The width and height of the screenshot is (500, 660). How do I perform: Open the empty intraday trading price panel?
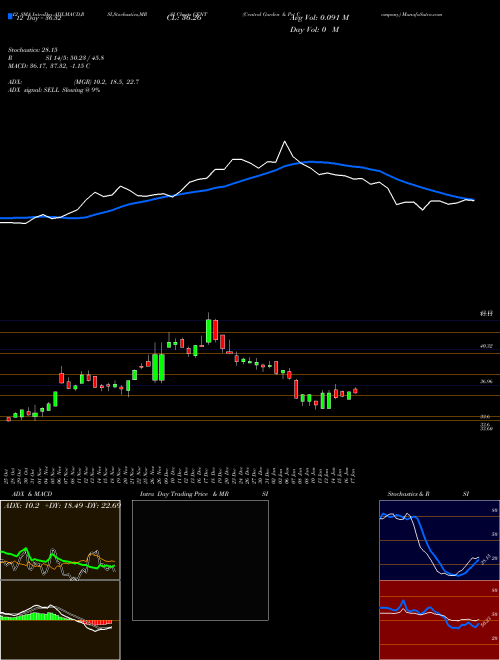[x=200, y=560]
